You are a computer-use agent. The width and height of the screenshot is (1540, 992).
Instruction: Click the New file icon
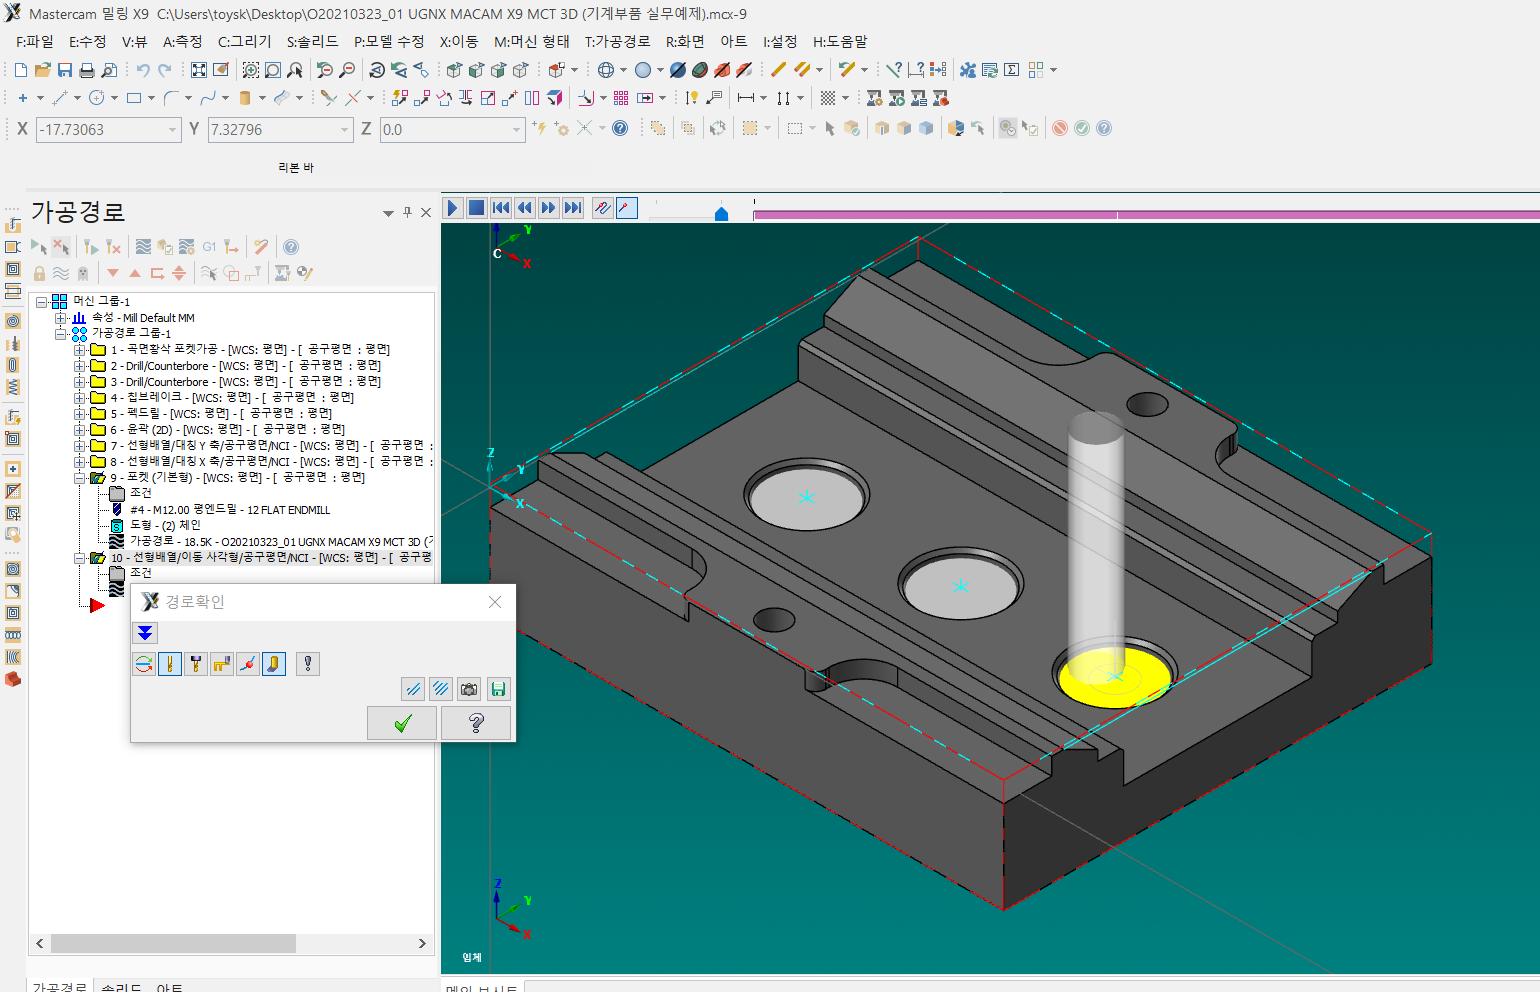click(x=21, y=70)
